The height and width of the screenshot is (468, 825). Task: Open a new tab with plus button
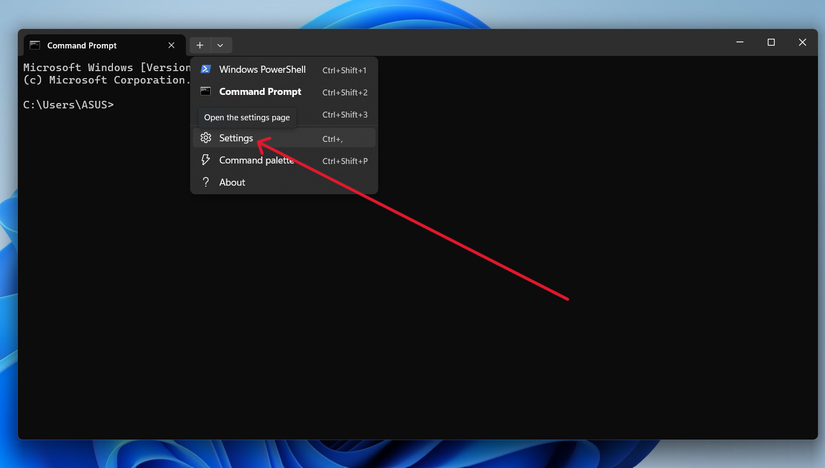[200, 45]
